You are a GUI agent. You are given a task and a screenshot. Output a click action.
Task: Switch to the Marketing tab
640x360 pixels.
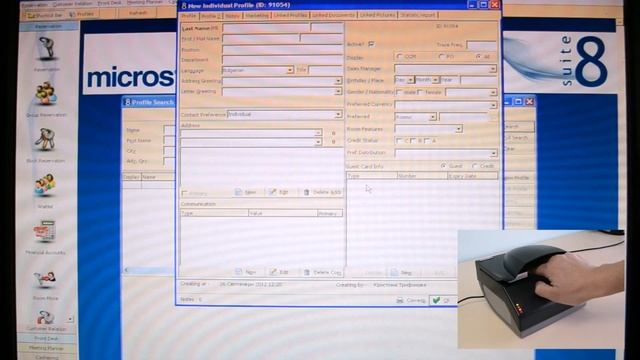(257, 16)
